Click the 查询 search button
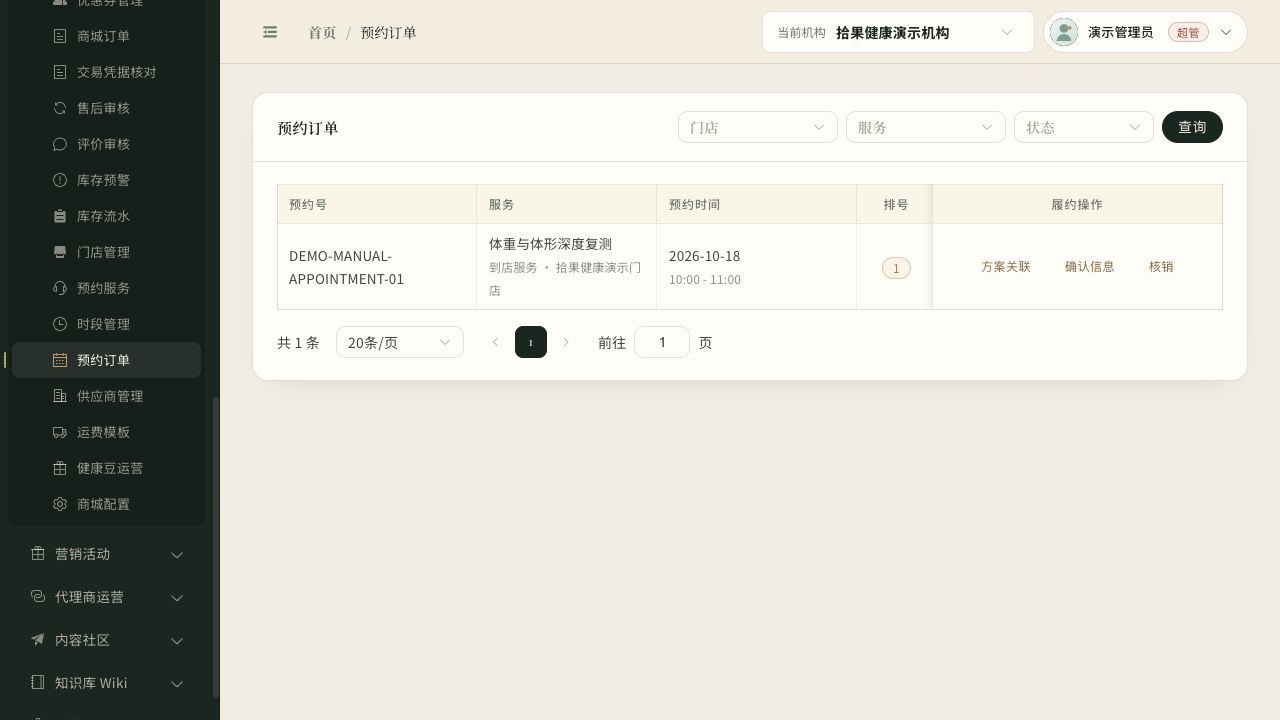This screenshot has width=1280, height=720. click(x=1192, y=127)
